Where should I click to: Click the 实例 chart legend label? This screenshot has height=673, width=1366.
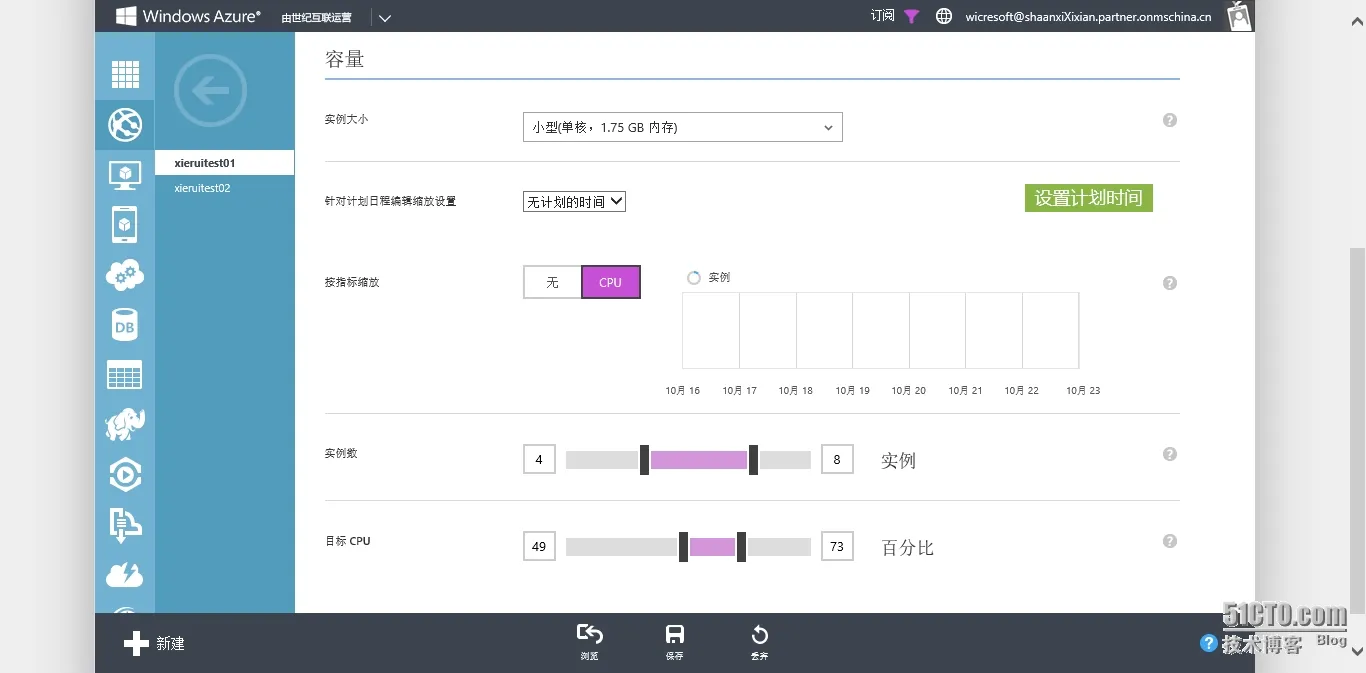tap(719, 277)
